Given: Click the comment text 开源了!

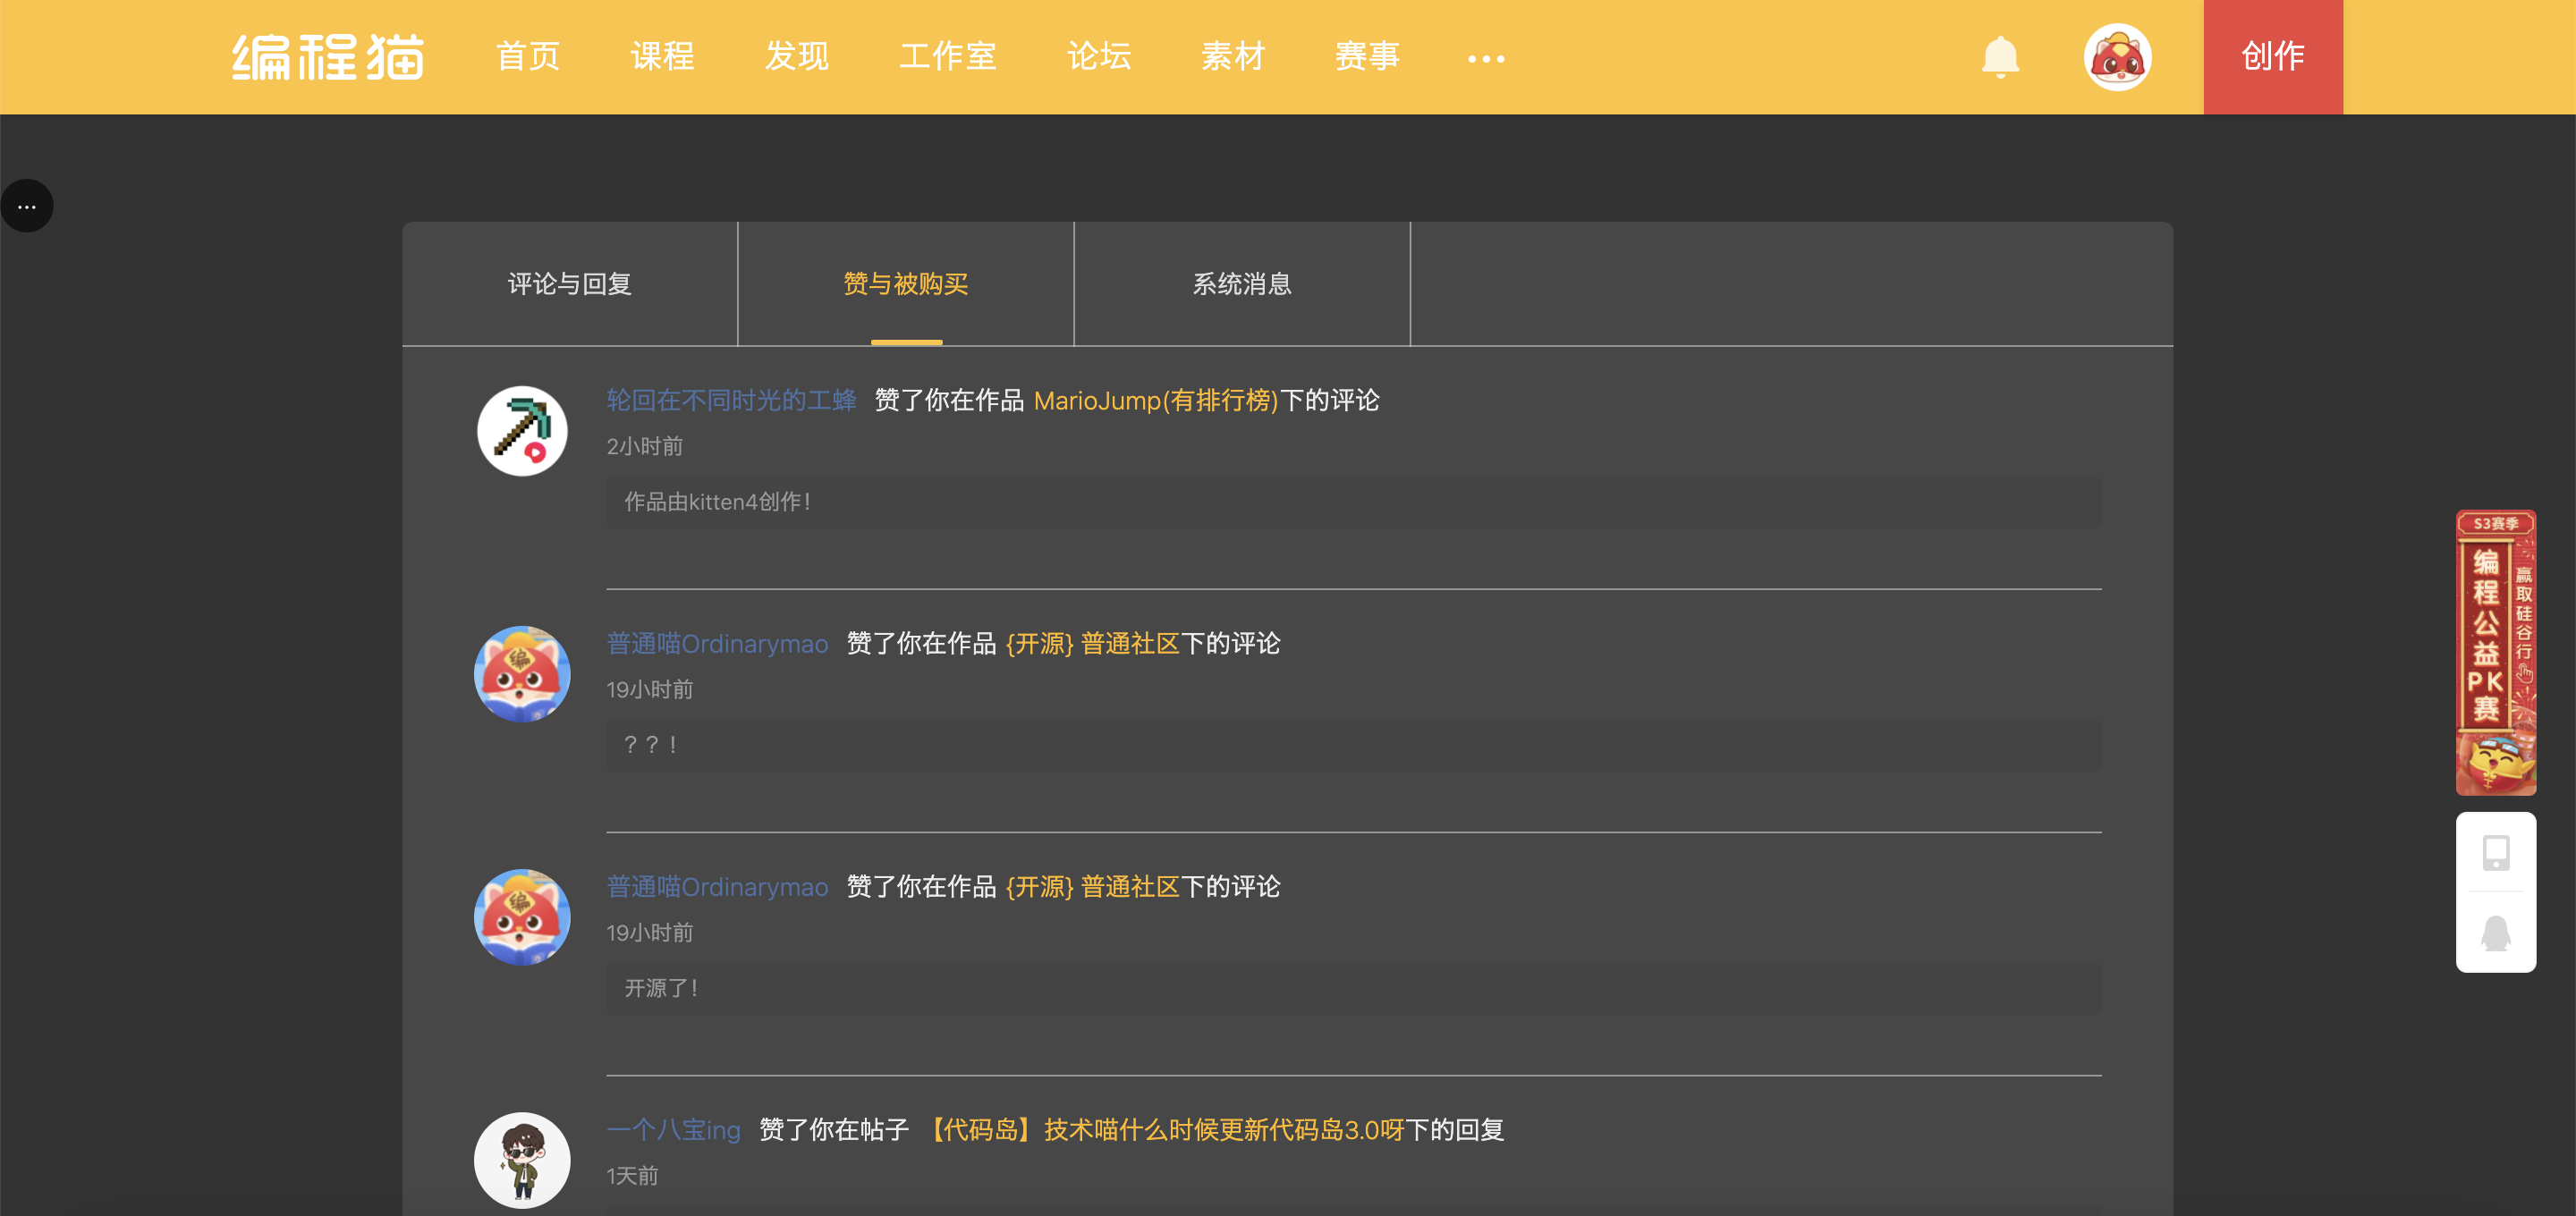Looking at the screenshot, I should 661,988.
